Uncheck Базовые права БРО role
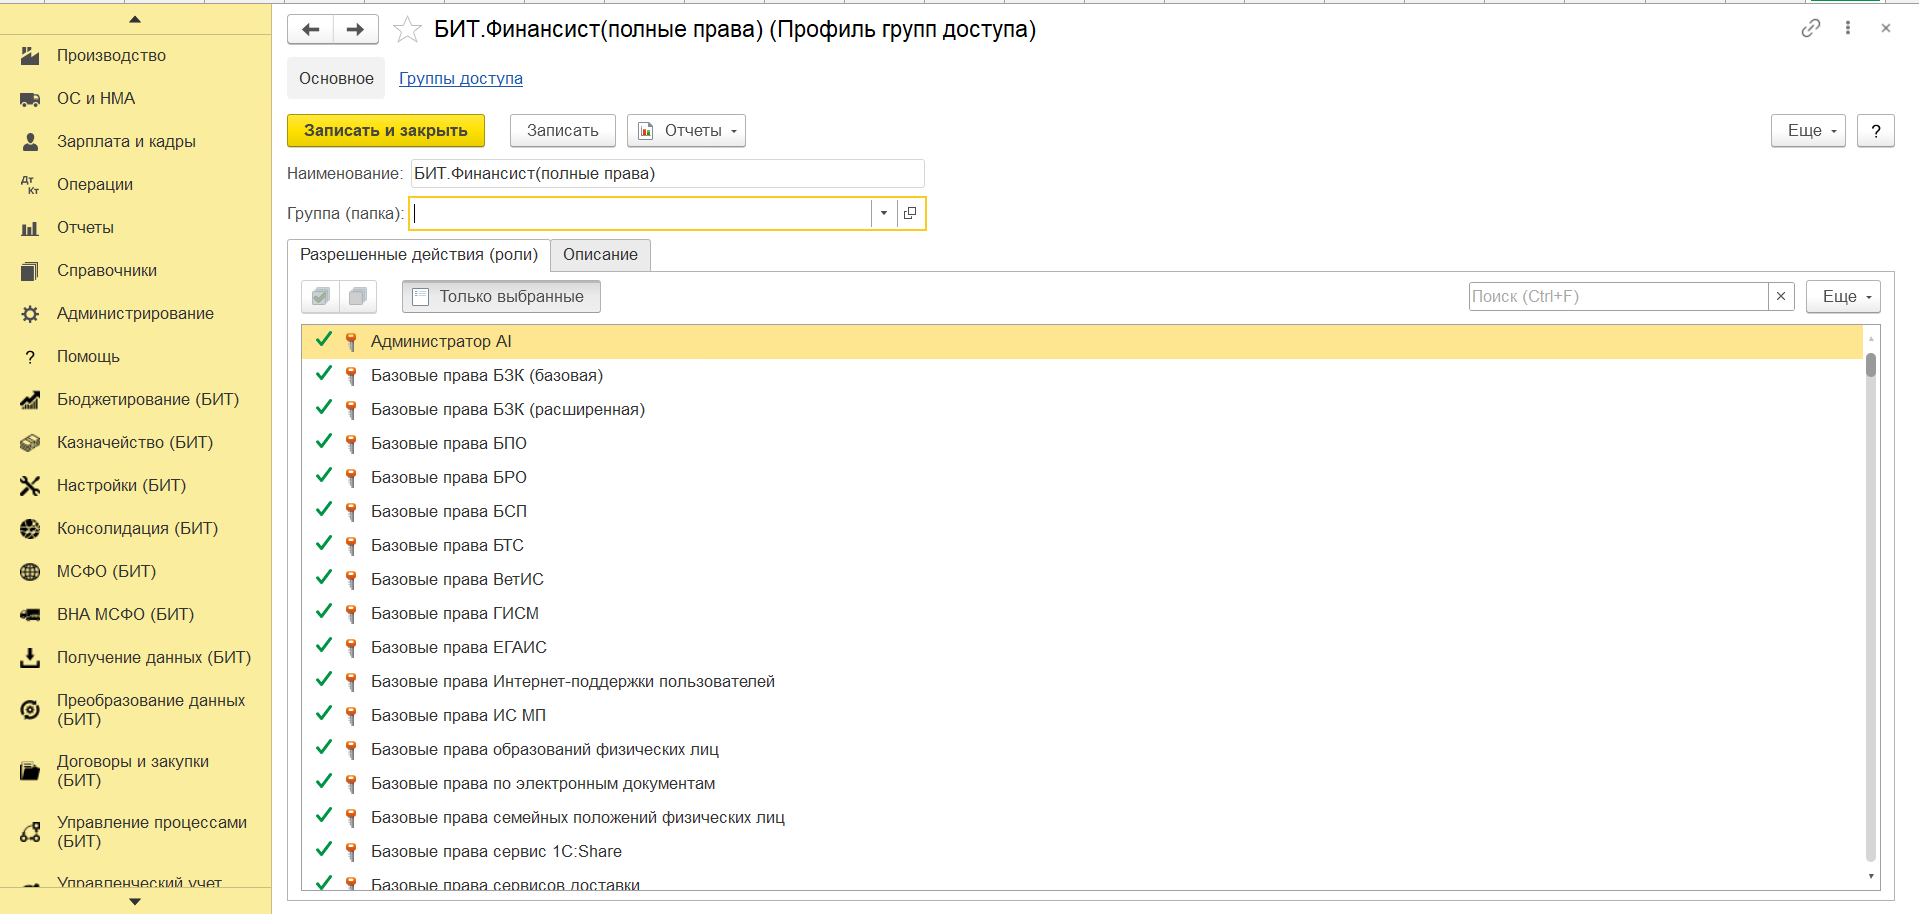This screenshot has height=914, width=1919. pos(324,477)
